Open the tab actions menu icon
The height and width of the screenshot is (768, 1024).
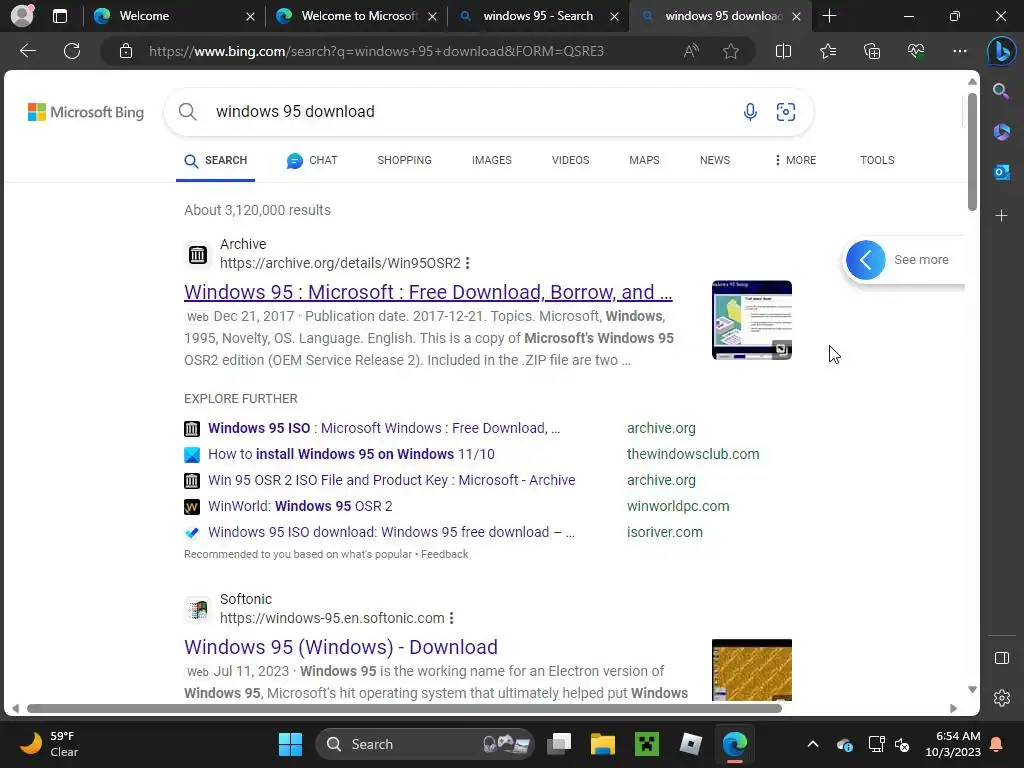point(59,16)
